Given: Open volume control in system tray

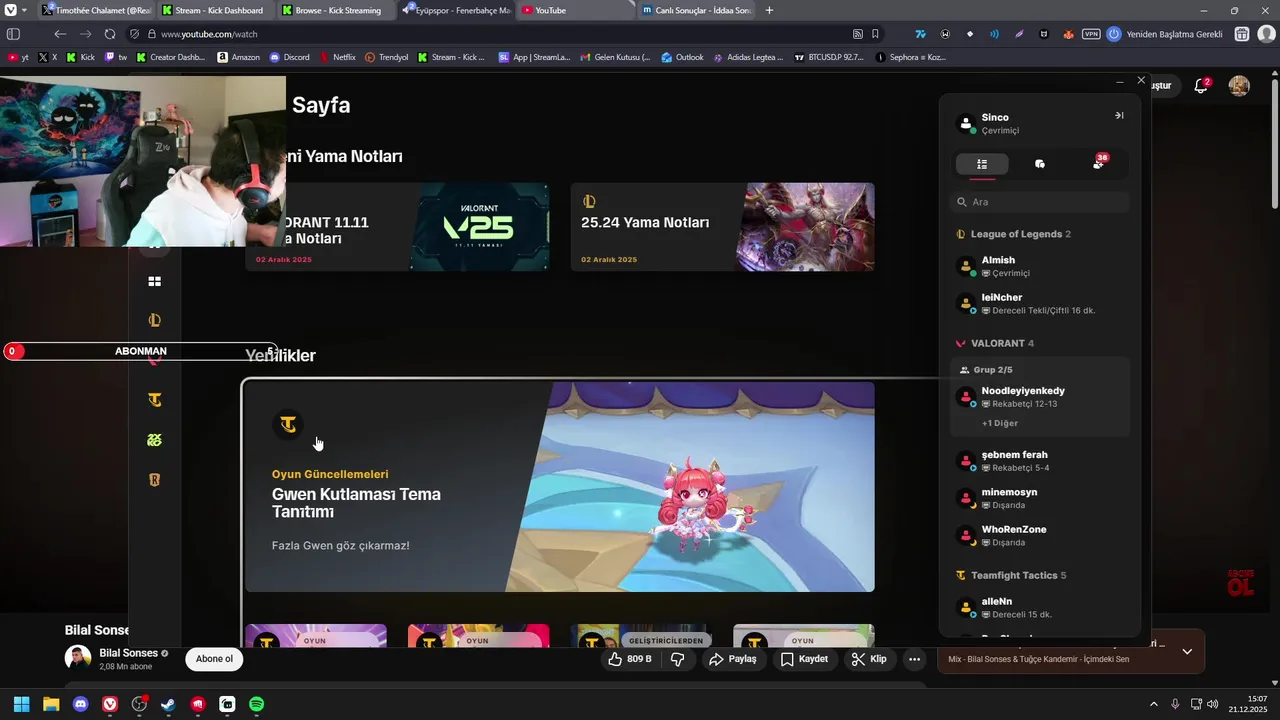Looking at the screenshot, I should click(1212, 704).
